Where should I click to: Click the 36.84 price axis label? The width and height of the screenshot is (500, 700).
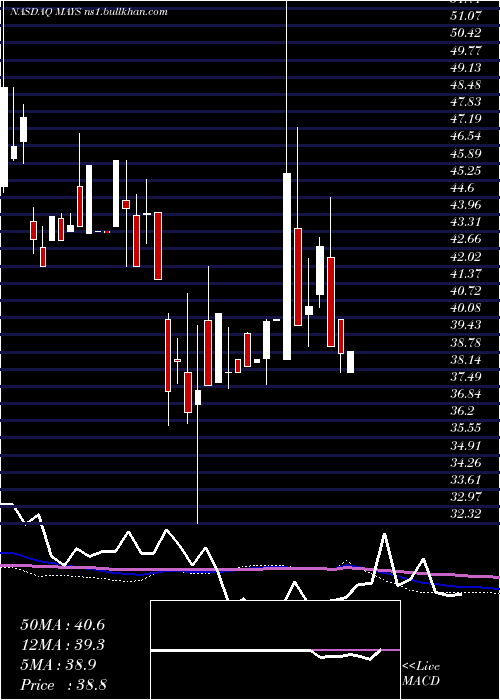tap(467, 394)
